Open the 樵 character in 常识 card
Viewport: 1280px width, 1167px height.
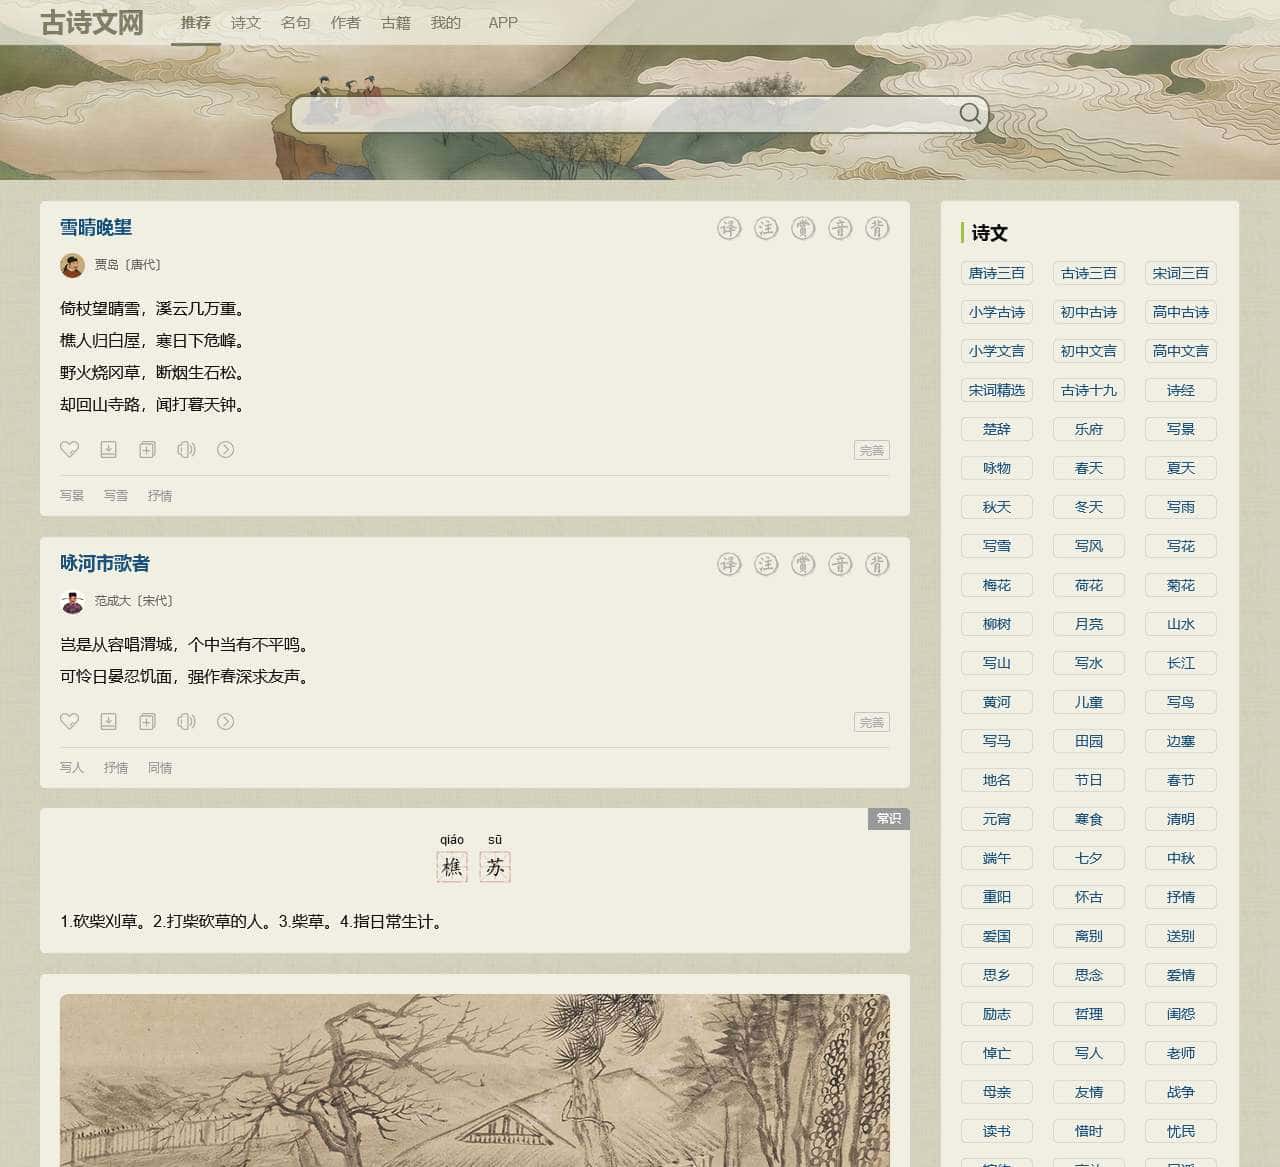(452, 867)
